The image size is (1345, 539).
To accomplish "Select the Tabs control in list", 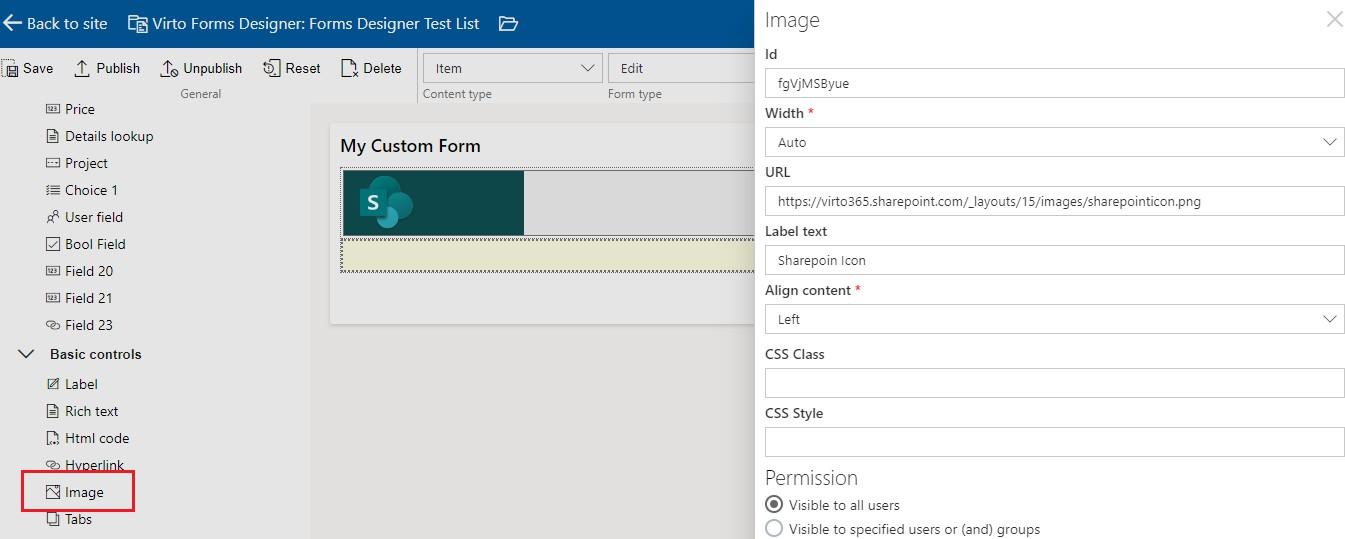I will (78, 519).
